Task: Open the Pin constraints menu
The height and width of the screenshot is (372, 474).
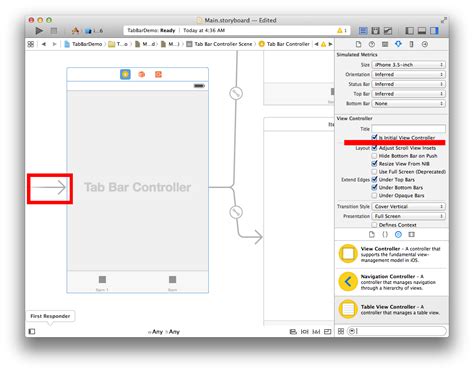Action: (305, 332)
